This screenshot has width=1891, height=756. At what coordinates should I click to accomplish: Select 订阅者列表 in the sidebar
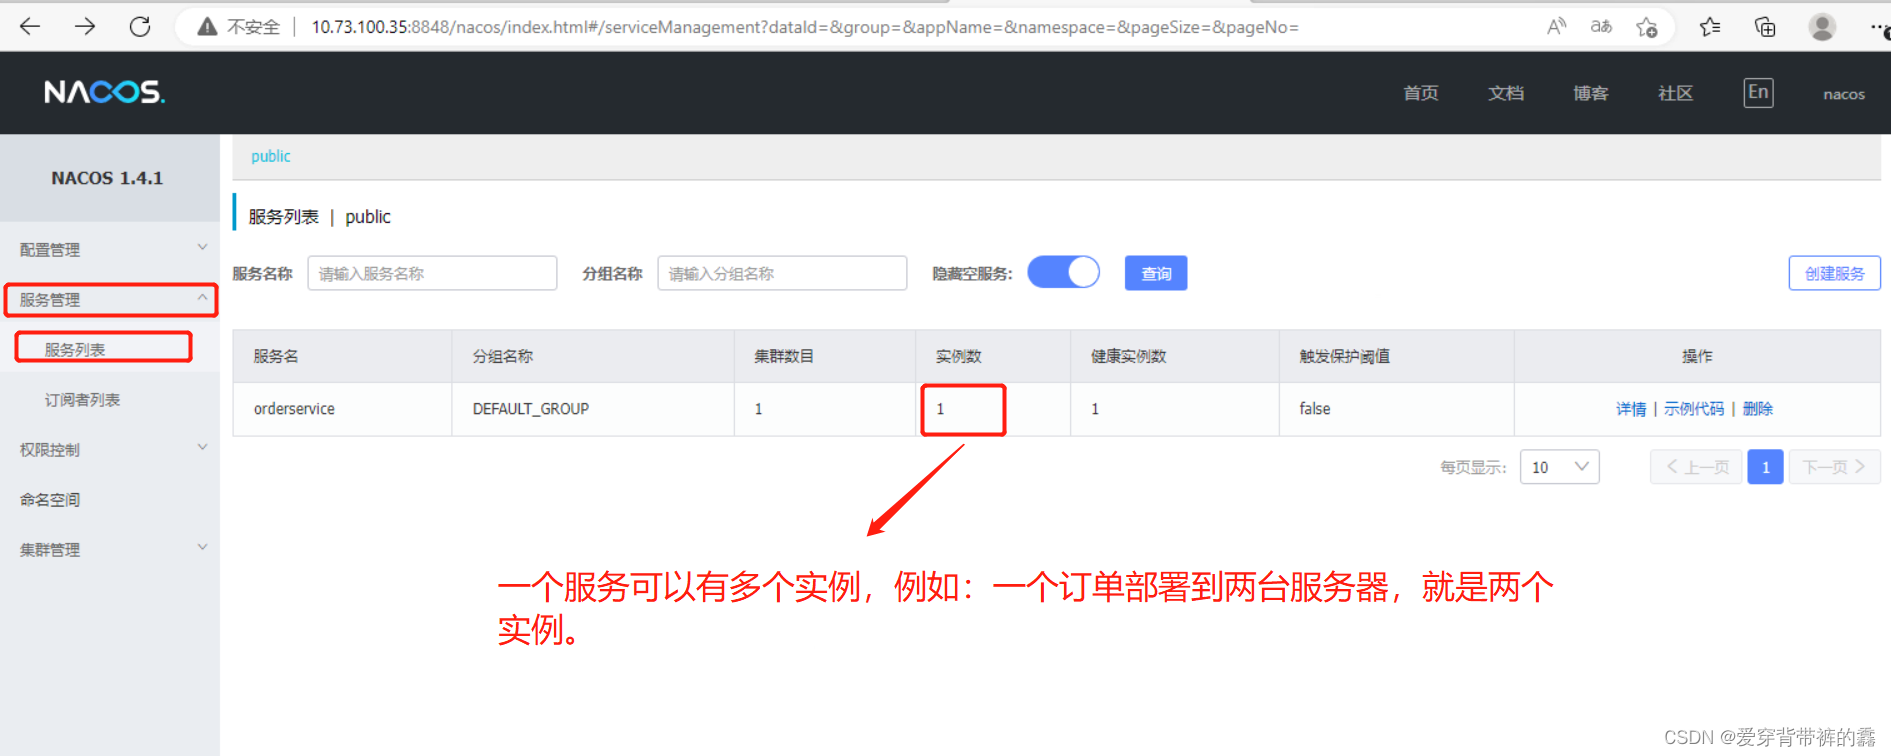82,399
